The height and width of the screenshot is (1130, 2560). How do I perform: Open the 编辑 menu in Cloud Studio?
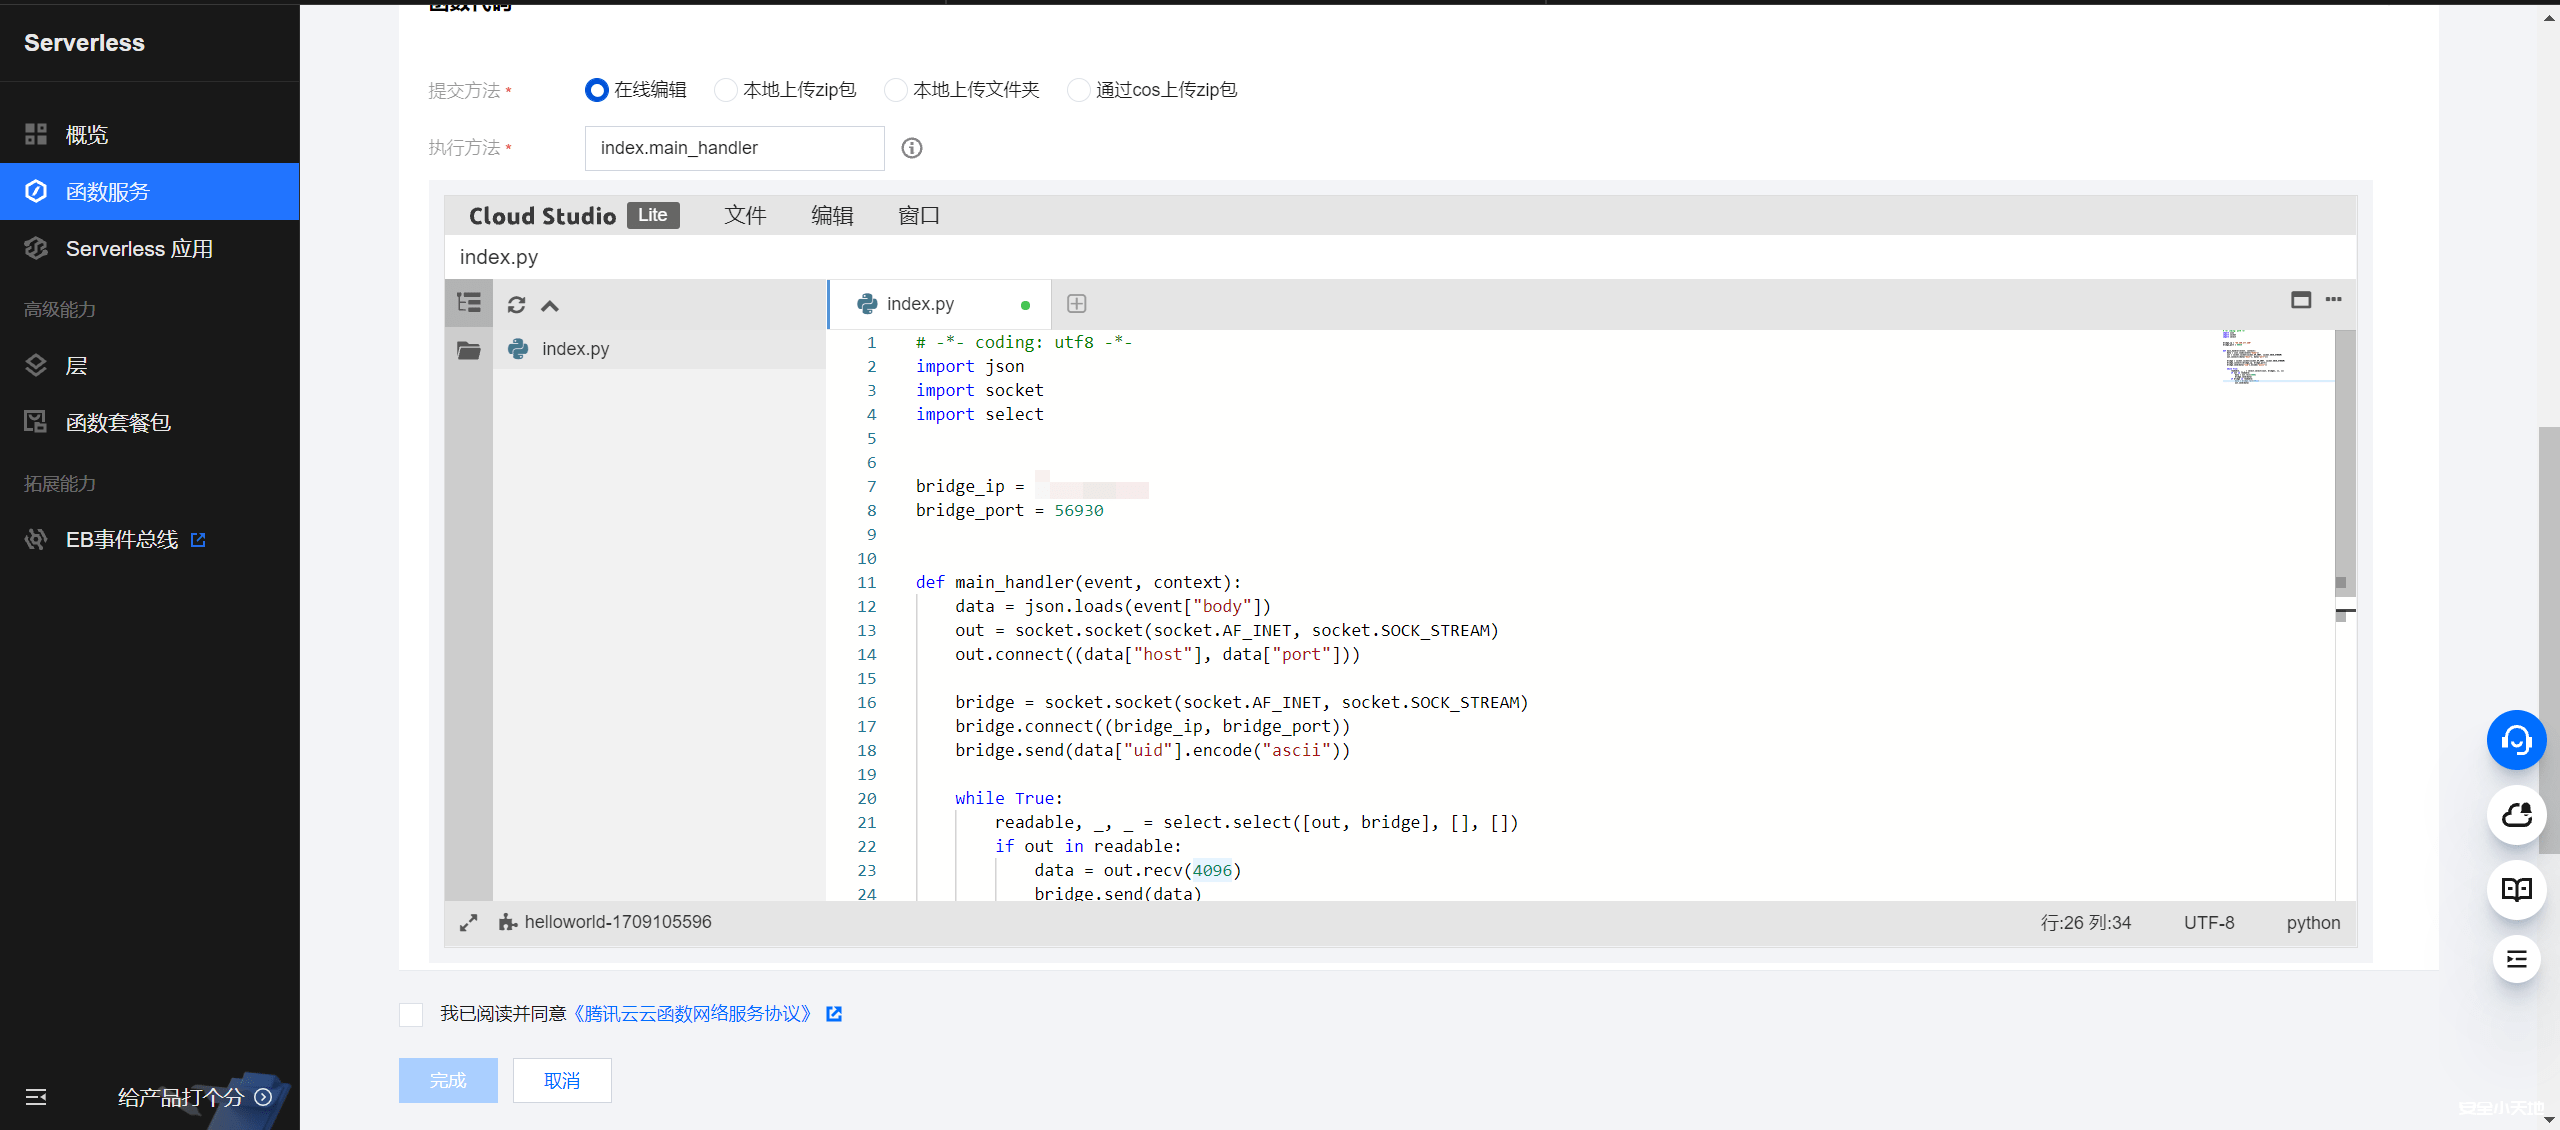pyautogui.click(x=831, y=216)
